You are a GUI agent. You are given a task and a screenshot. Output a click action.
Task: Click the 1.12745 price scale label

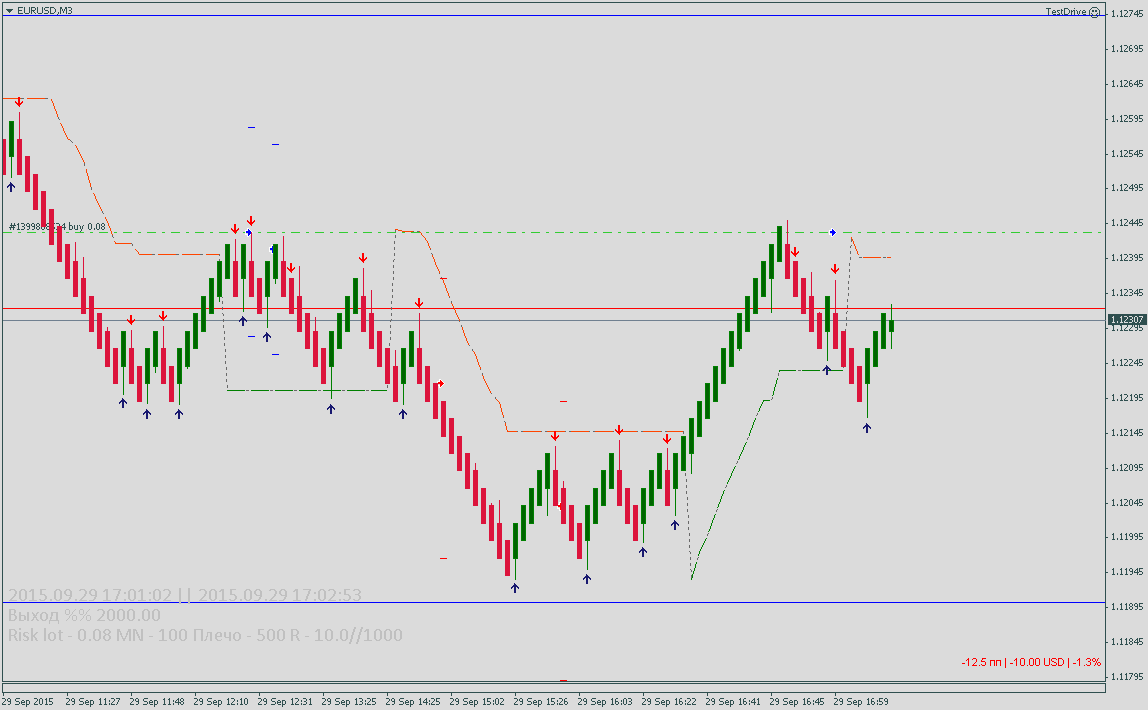[1127, 14]
